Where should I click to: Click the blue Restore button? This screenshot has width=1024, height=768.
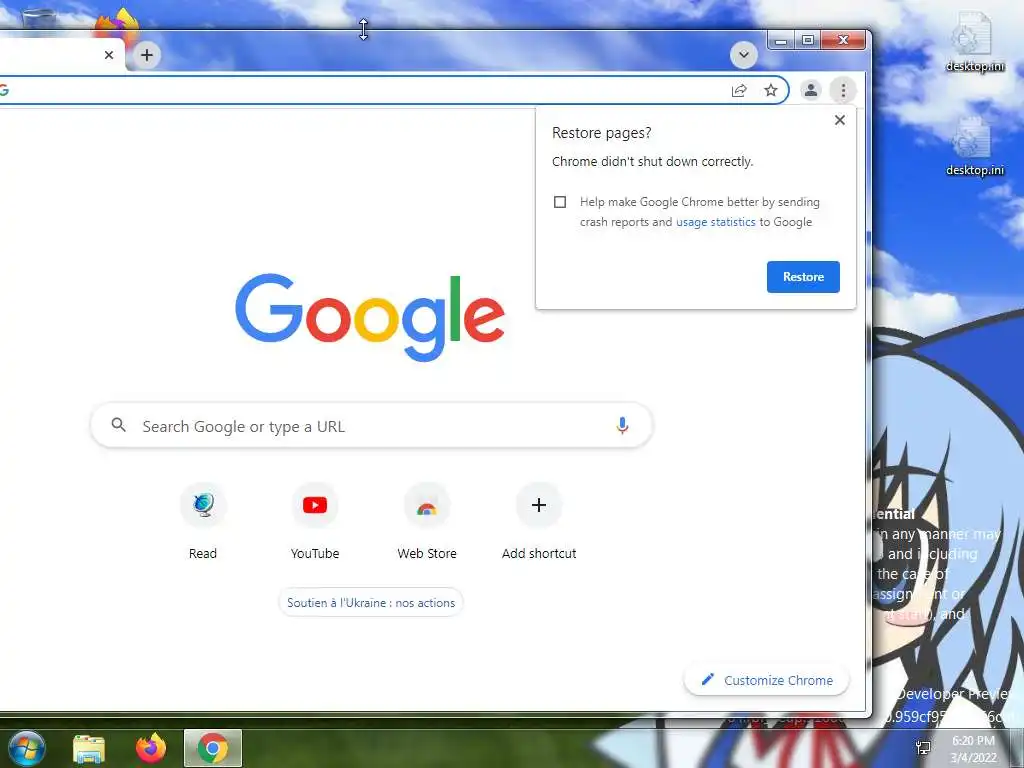(803, 277)
